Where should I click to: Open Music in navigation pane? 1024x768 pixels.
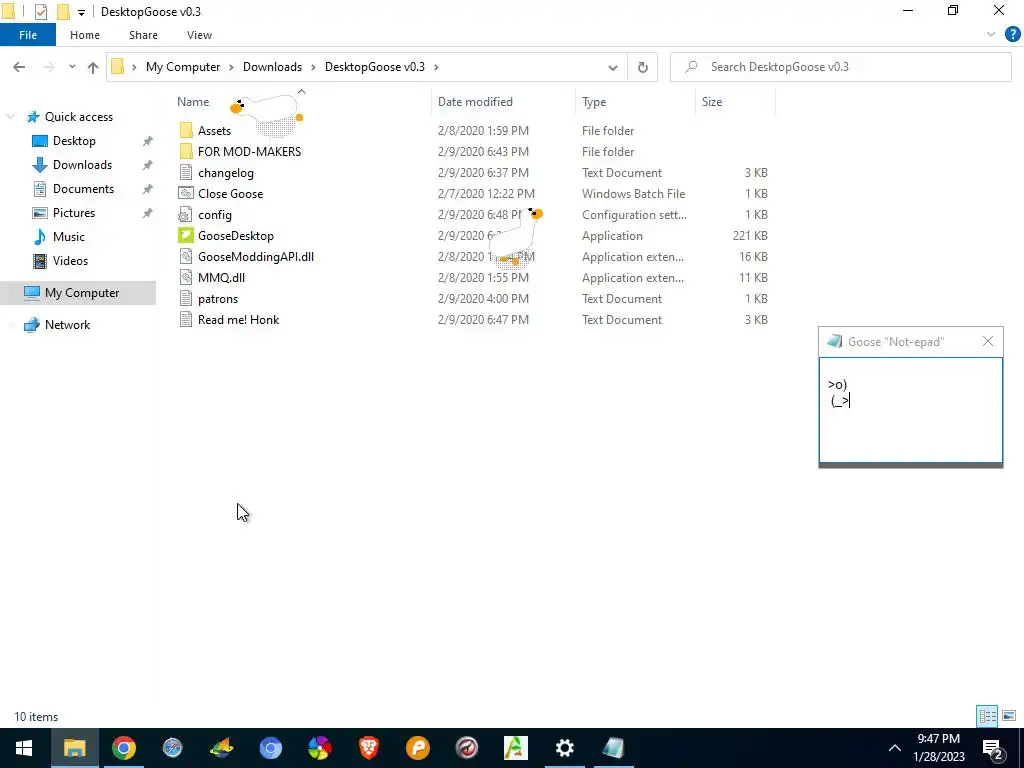coord(69,237)
